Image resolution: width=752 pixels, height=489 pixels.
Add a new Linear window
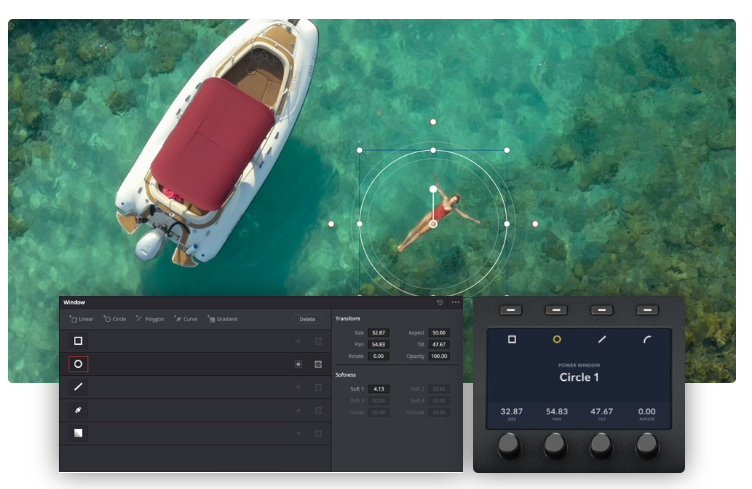coord(81,319)
